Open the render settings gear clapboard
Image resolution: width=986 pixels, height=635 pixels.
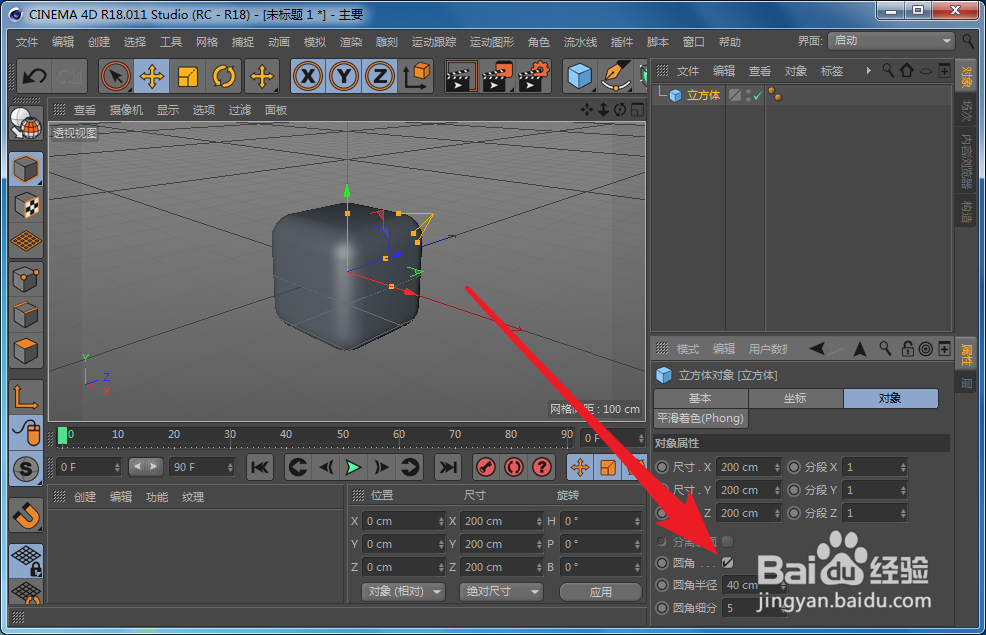(534, 77)
